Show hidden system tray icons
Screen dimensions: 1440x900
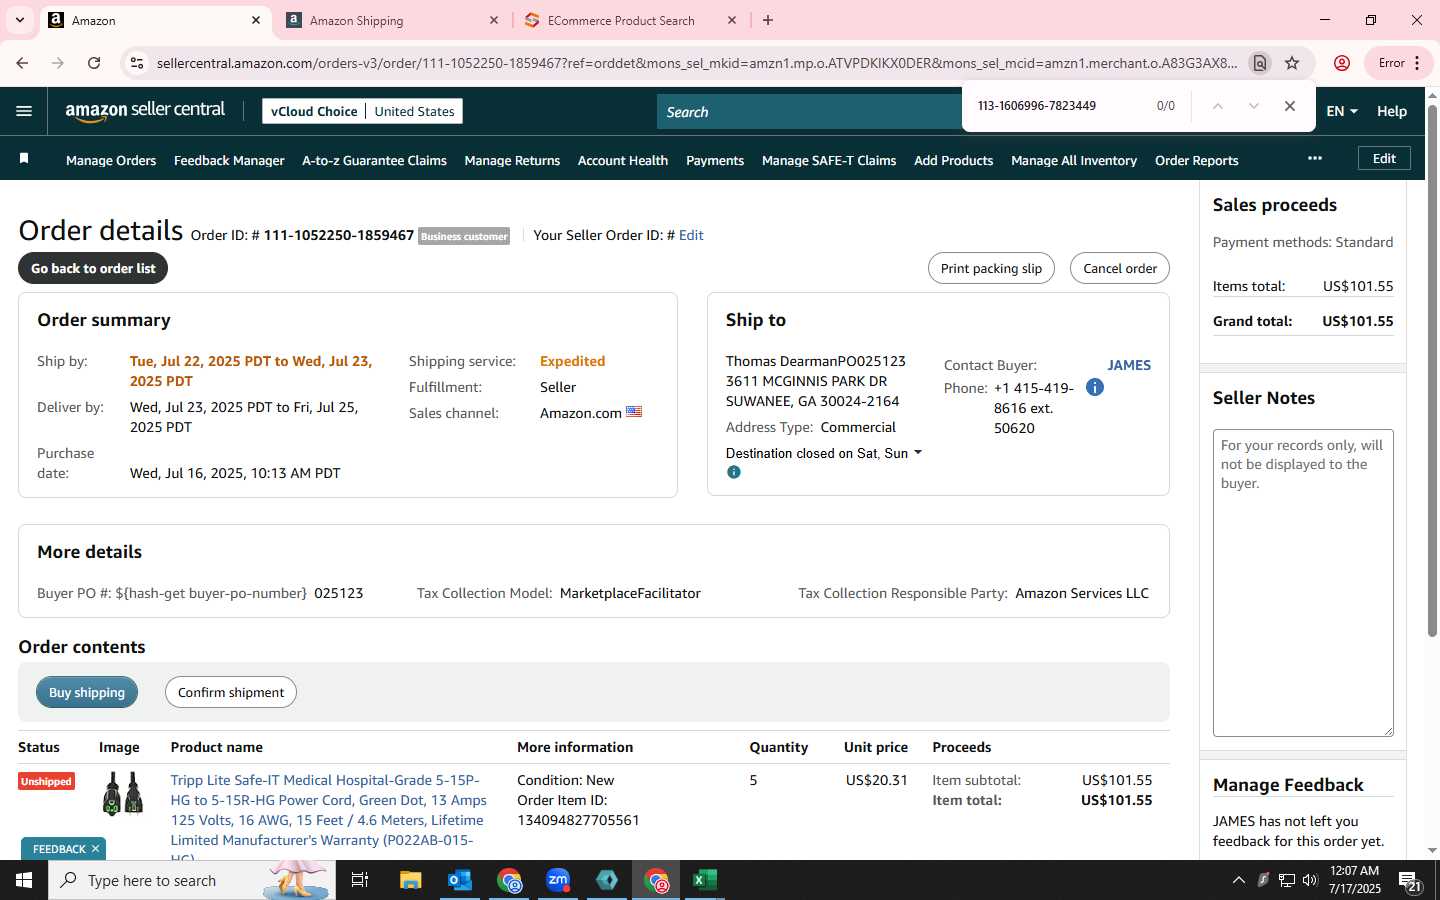pos(1238,880)
